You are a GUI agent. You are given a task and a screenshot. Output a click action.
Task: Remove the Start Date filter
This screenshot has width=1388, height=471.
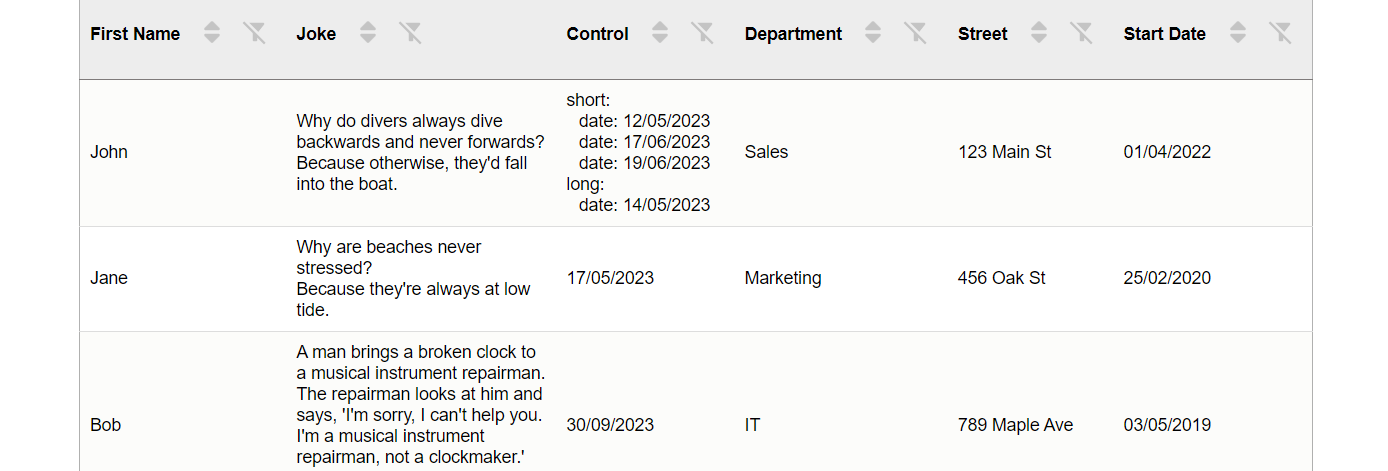(x=1281, y=33)
